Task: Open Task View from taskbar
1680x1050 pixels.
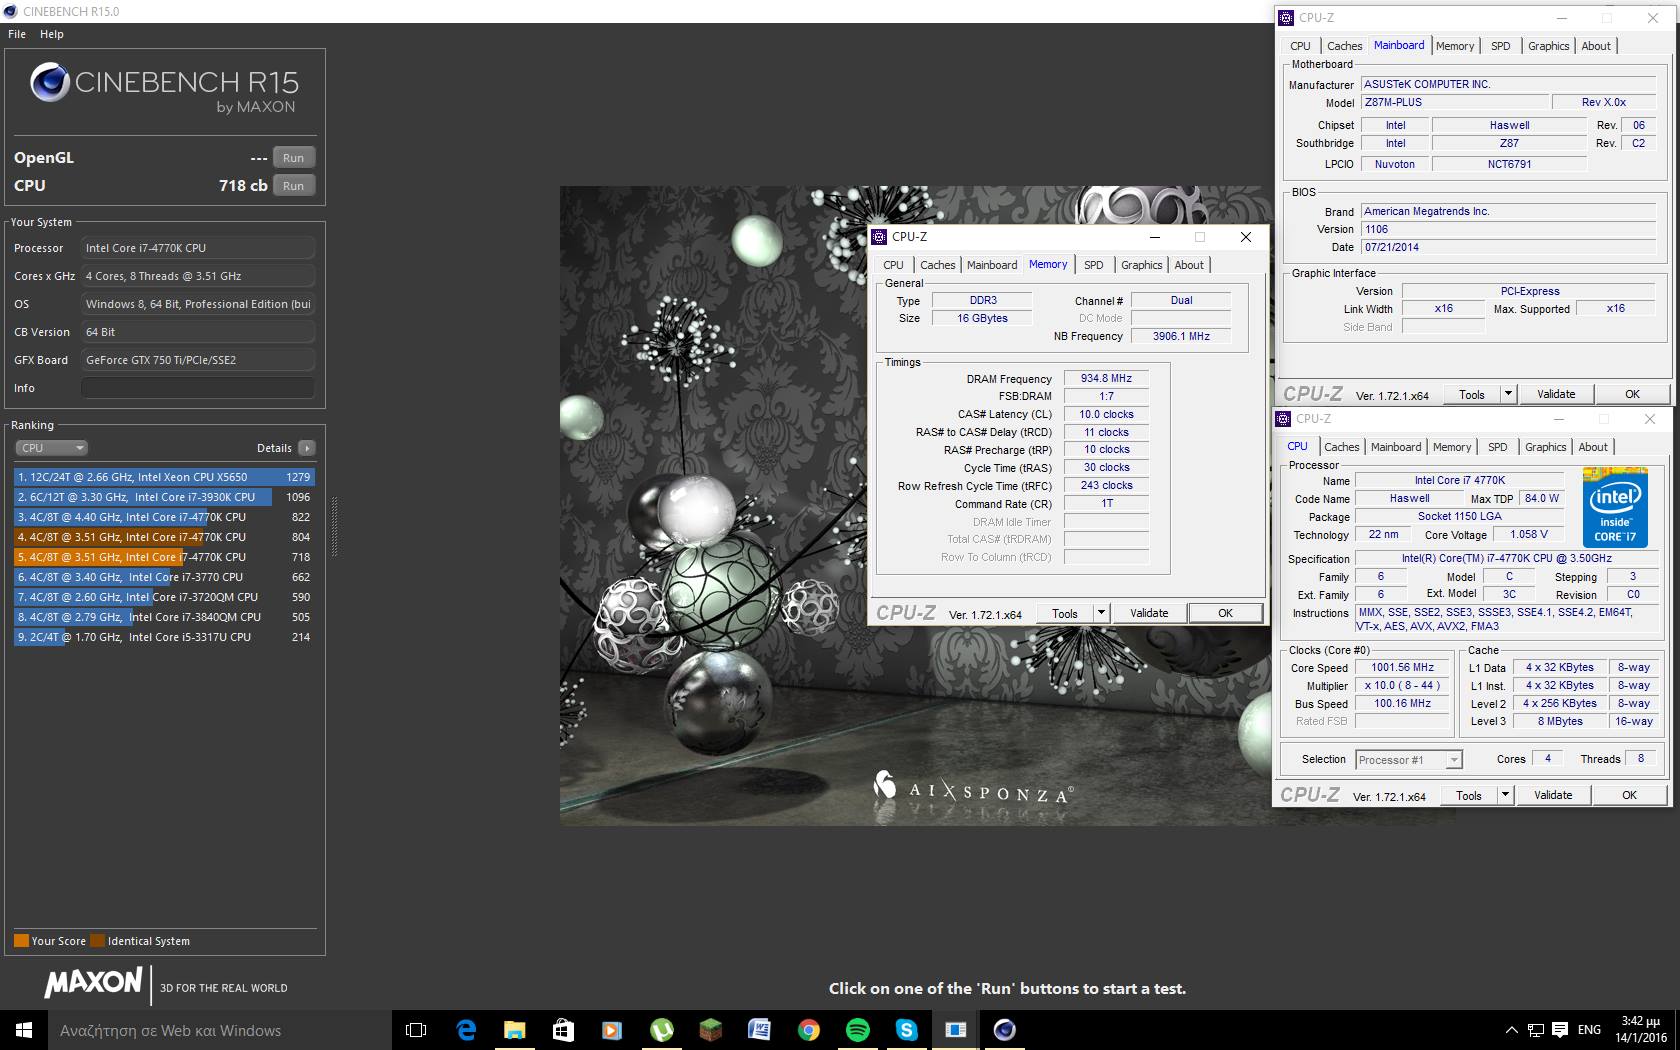Action: click(x=416, y=1030)
